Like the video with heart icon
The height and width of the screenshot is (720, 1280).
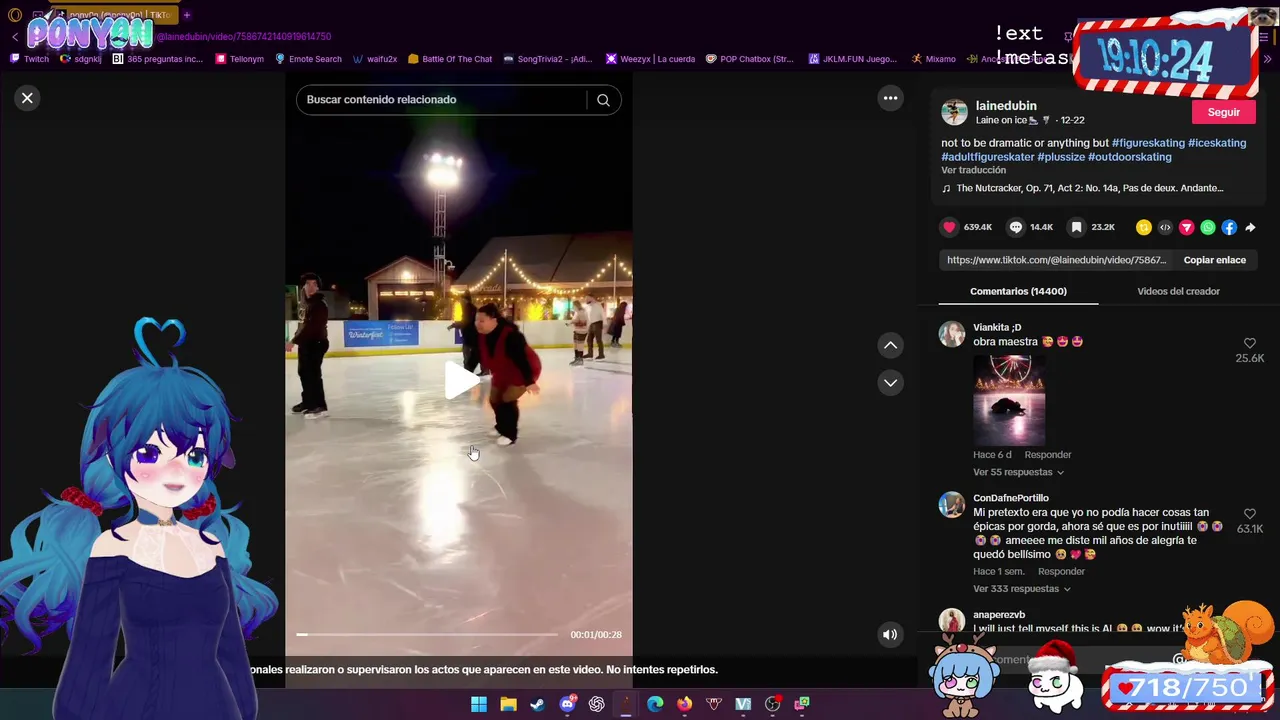[x=949, y=227]
